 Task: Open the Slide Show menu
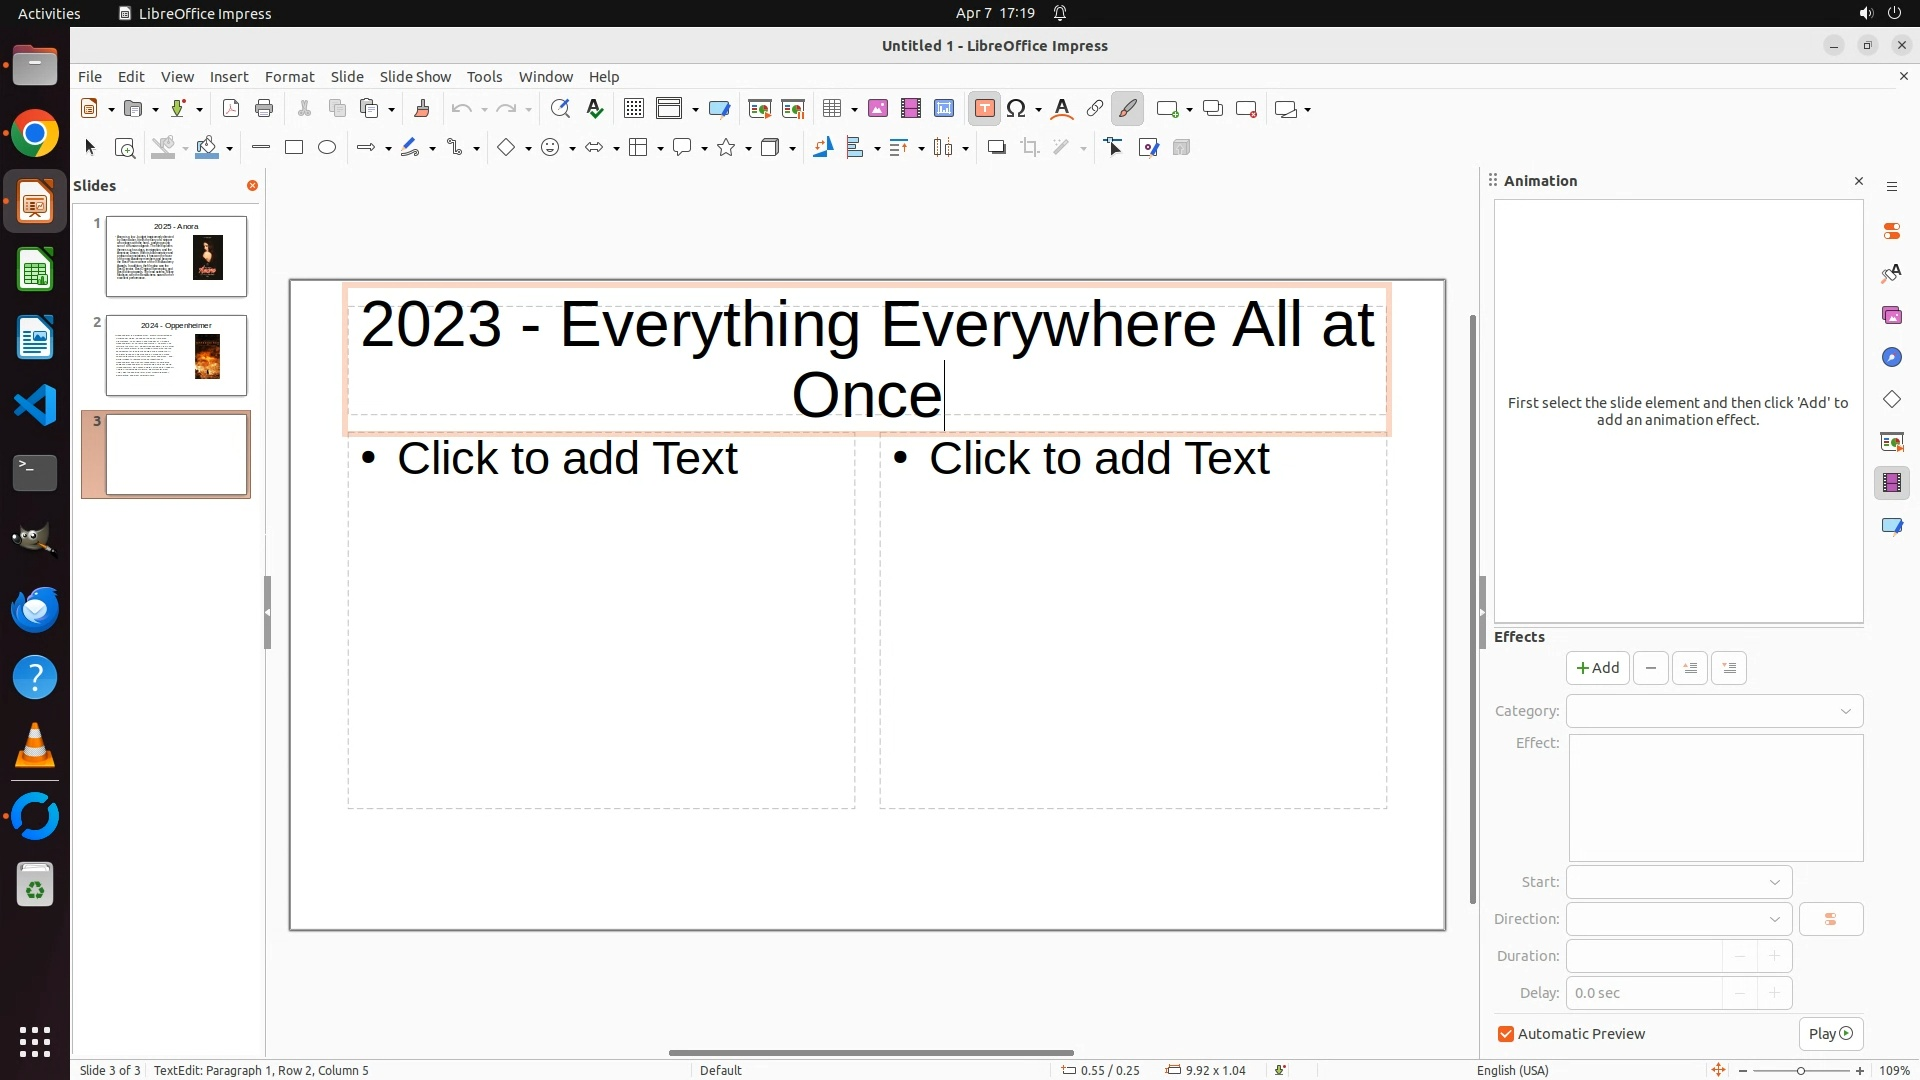tap(415, 77)
